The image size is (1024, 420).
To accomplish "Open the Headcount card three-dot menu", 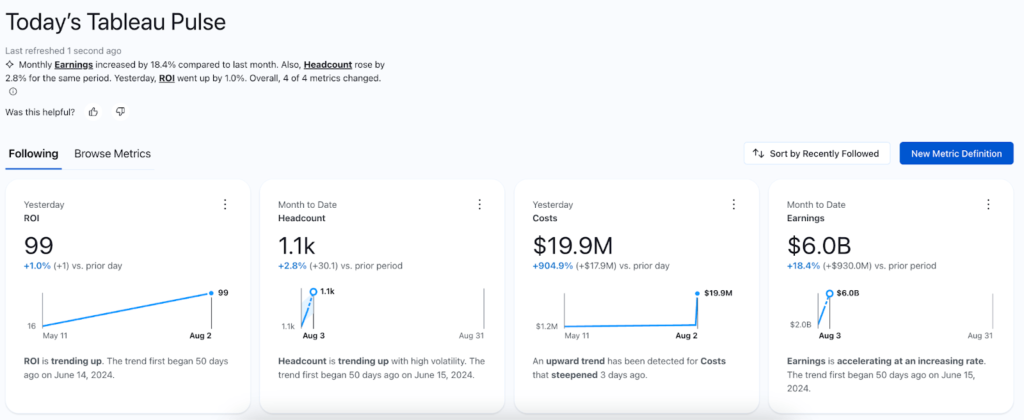I will click(479, 204).
